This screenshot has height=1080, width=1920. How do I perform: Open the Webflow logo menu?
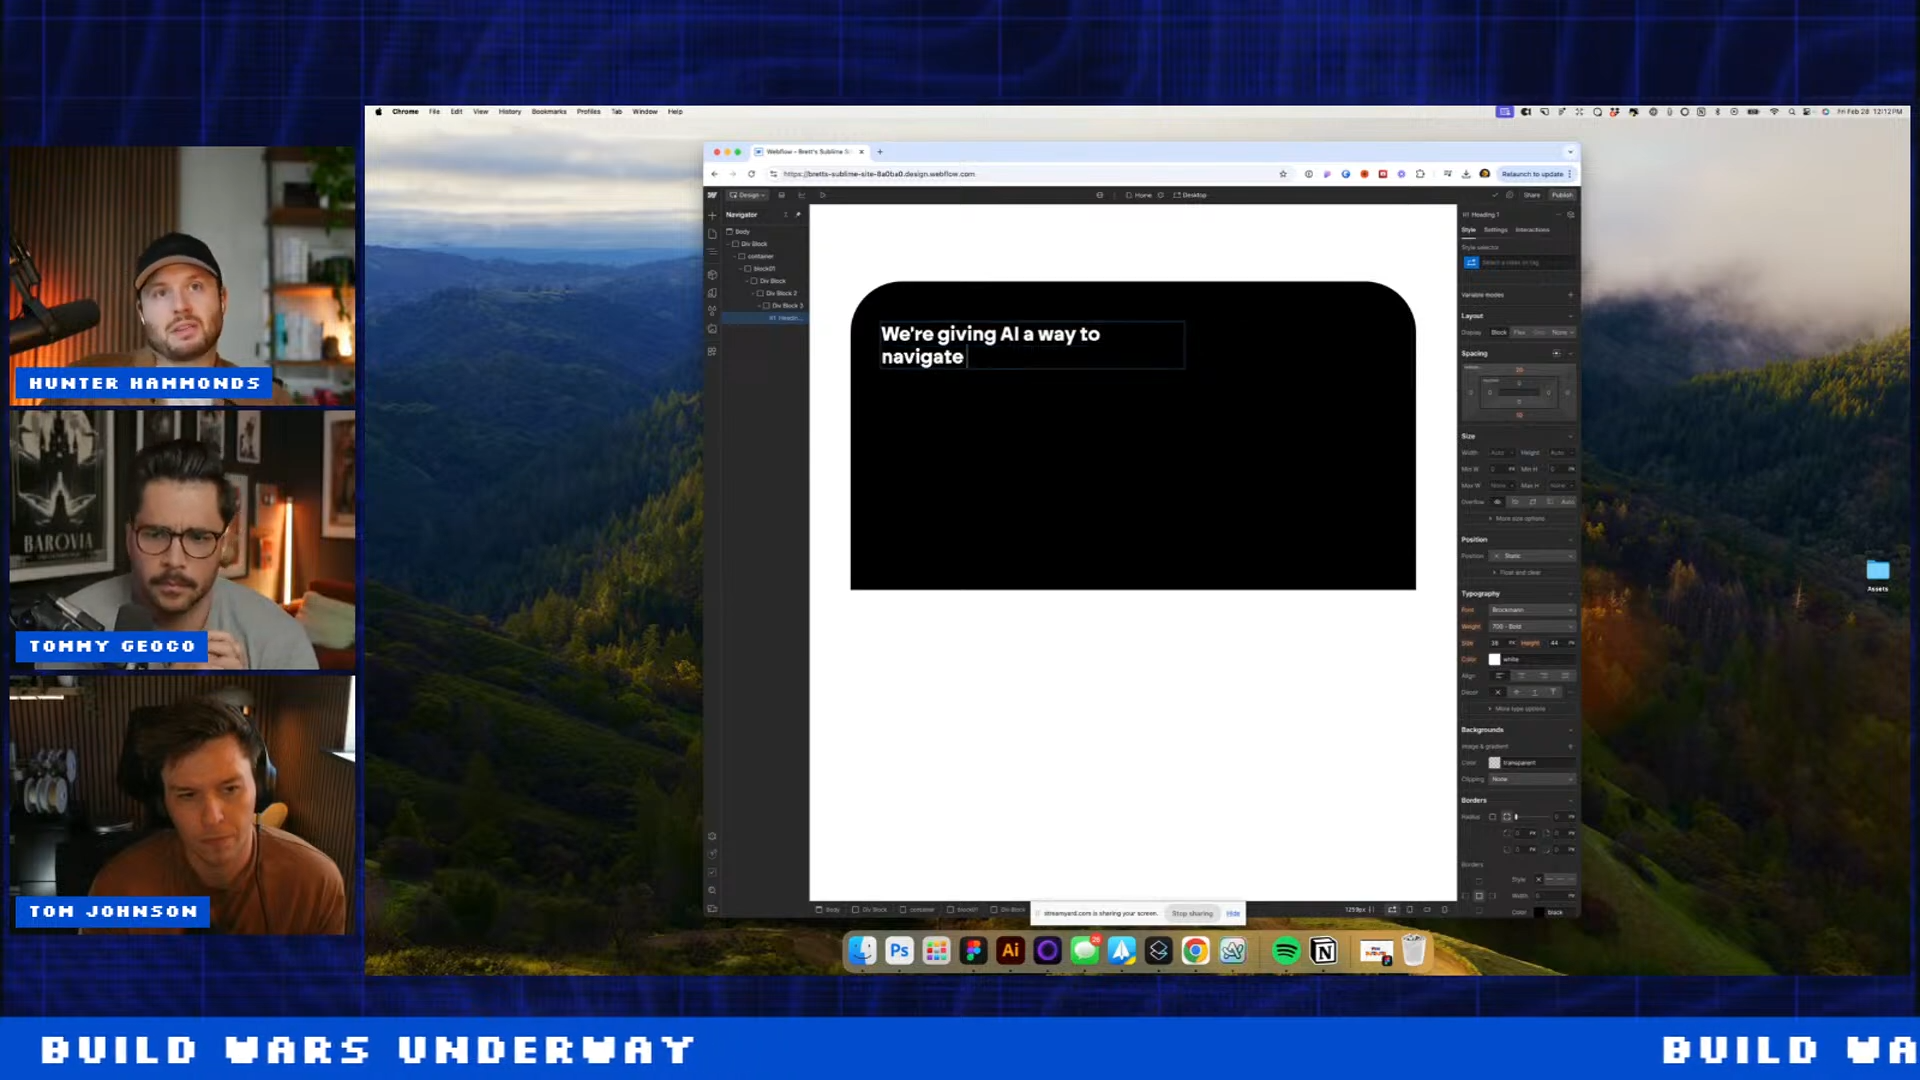(712, 195)
